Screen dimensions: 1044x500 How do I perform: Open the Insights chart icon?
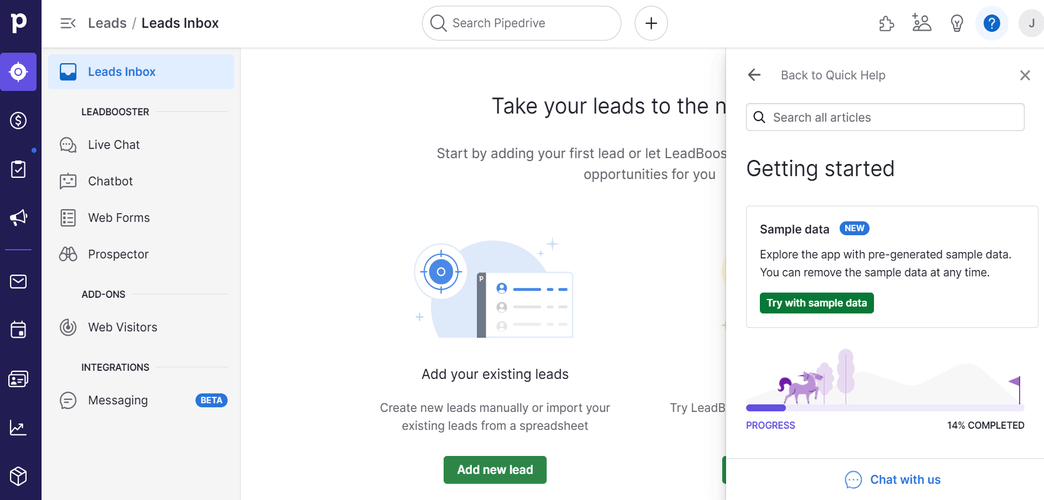(x=19, y=428)
